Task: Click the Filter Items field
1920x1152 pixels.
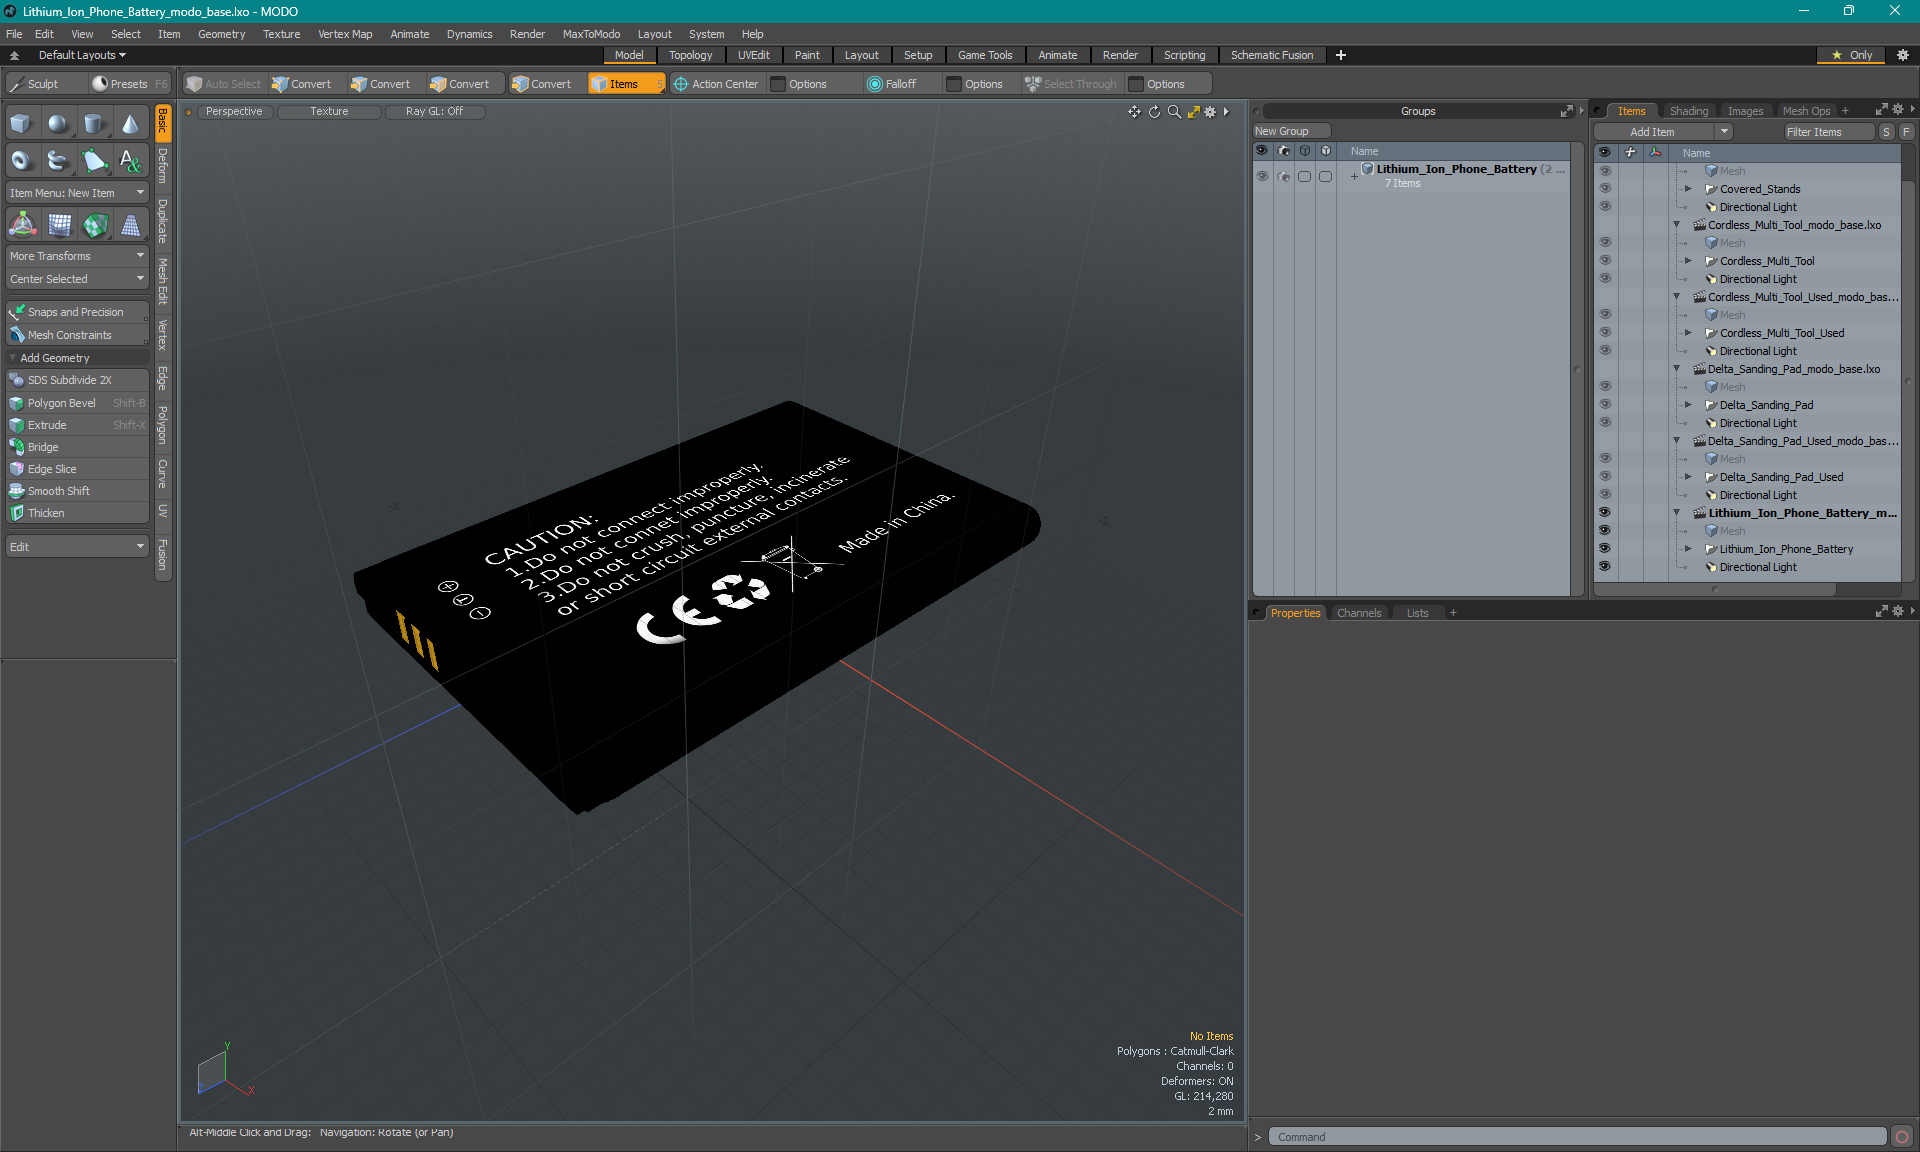Action: [x=1828, y=132]
